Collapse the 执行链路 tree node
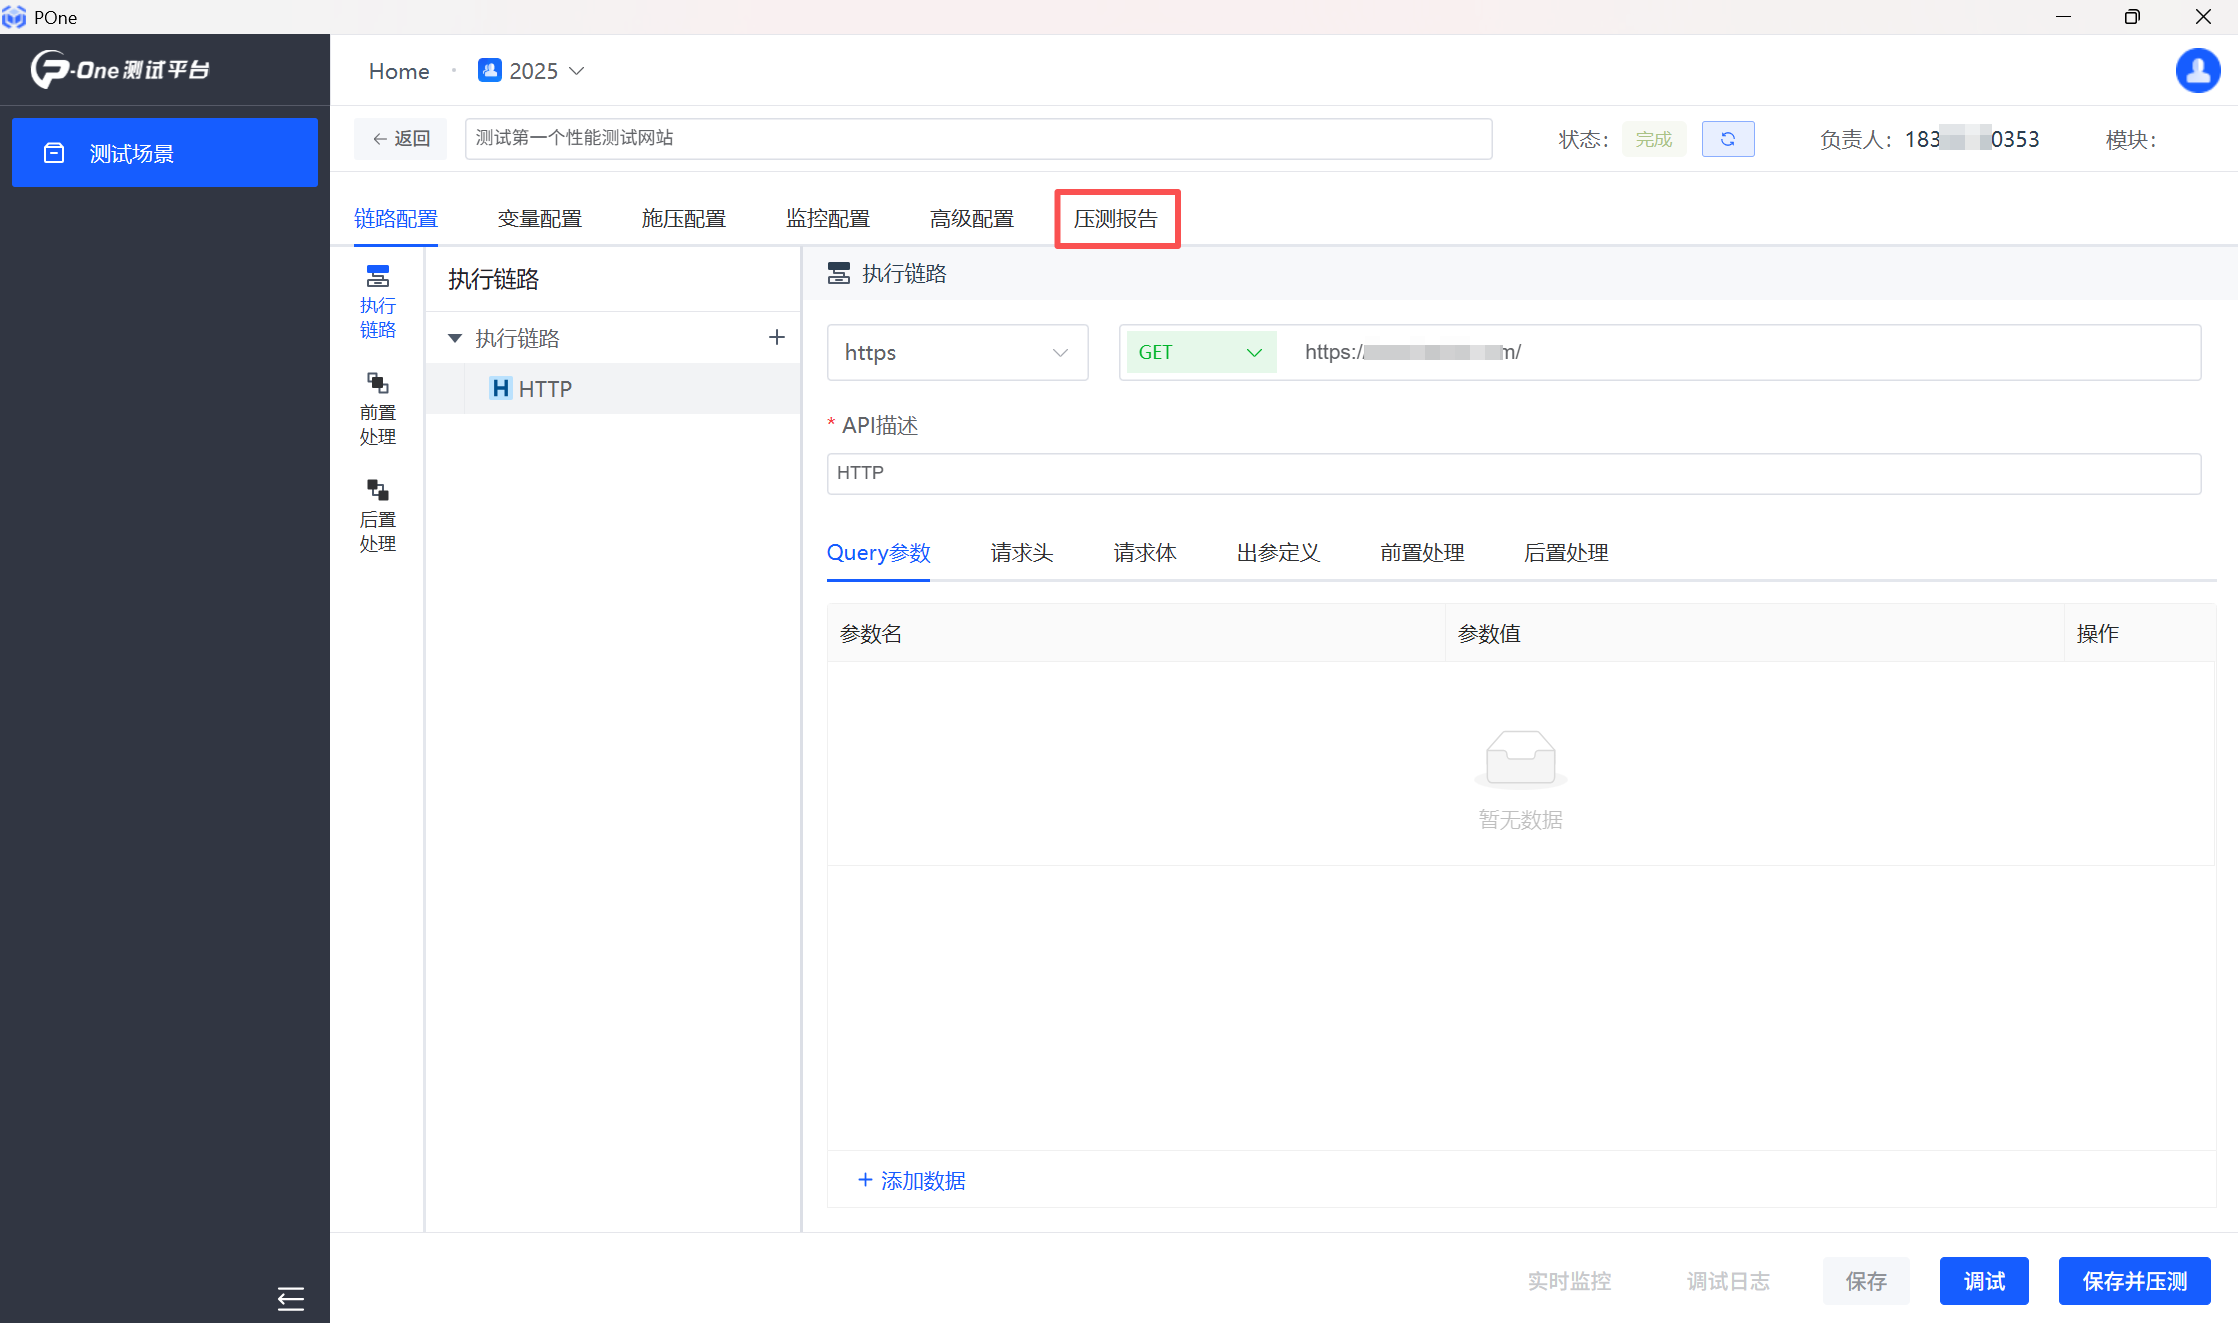This screenshot has height=1323, width=2238. pyautogui.click(x=455, y=338)
